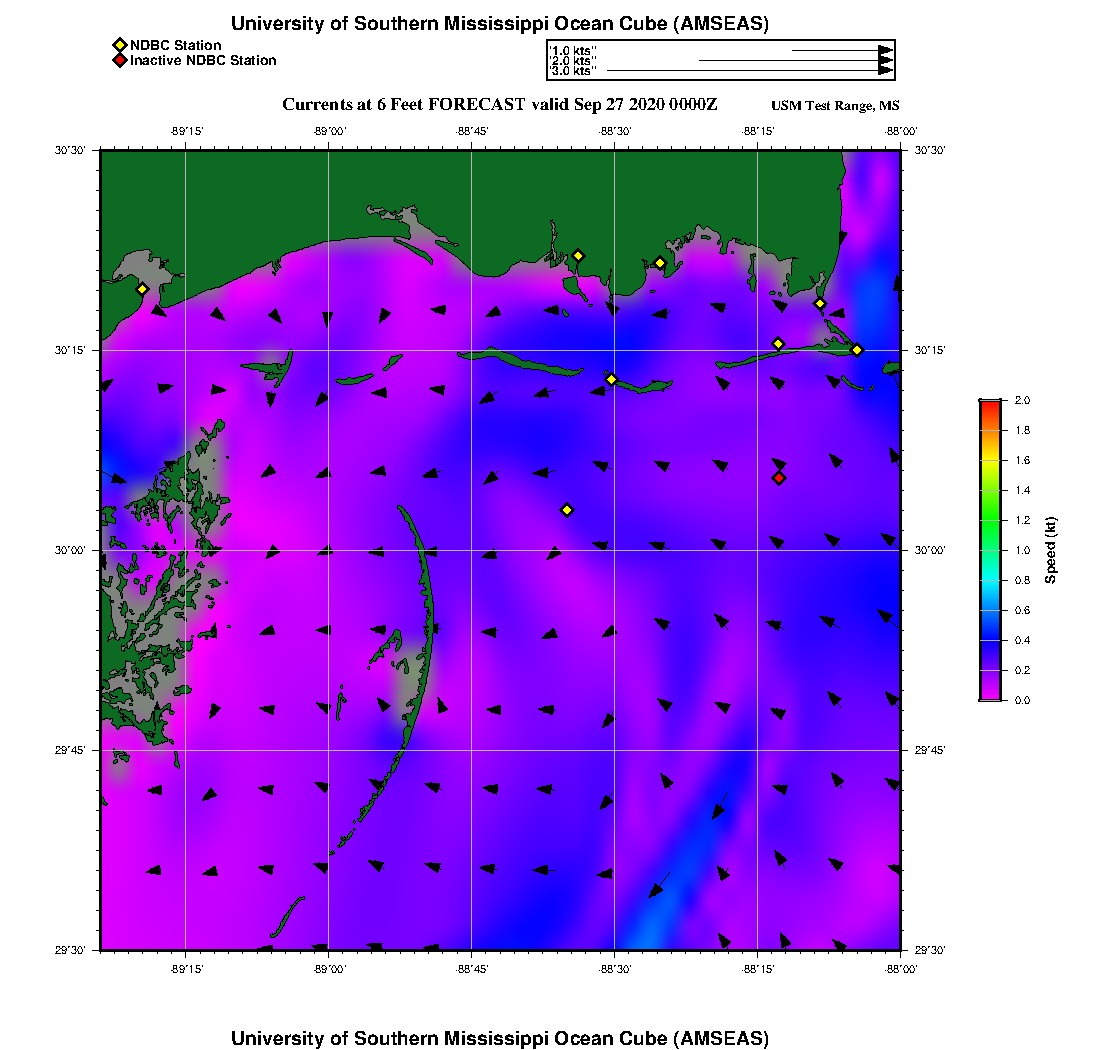Click the red Inactive NDBC Station legend diamond
The width and height of the screenshot is (1100, 1050).
(x=119, y=61)
